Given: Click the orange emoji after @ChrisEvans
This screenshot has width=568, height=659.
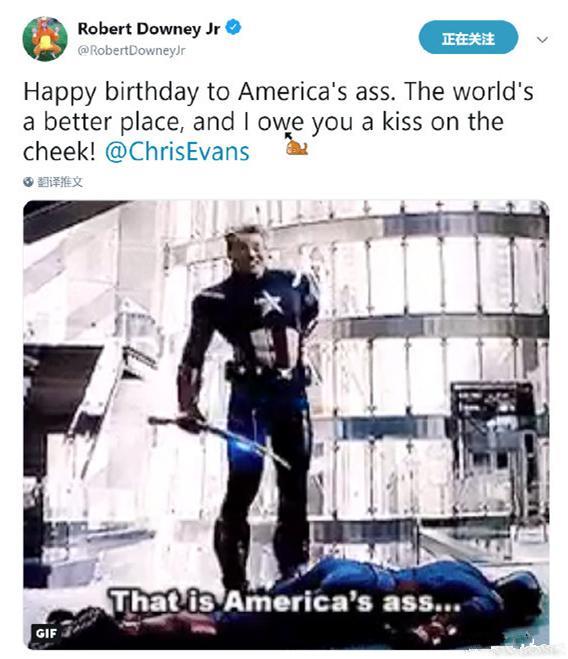Looking at the screenshot, I should pos(297,148).
